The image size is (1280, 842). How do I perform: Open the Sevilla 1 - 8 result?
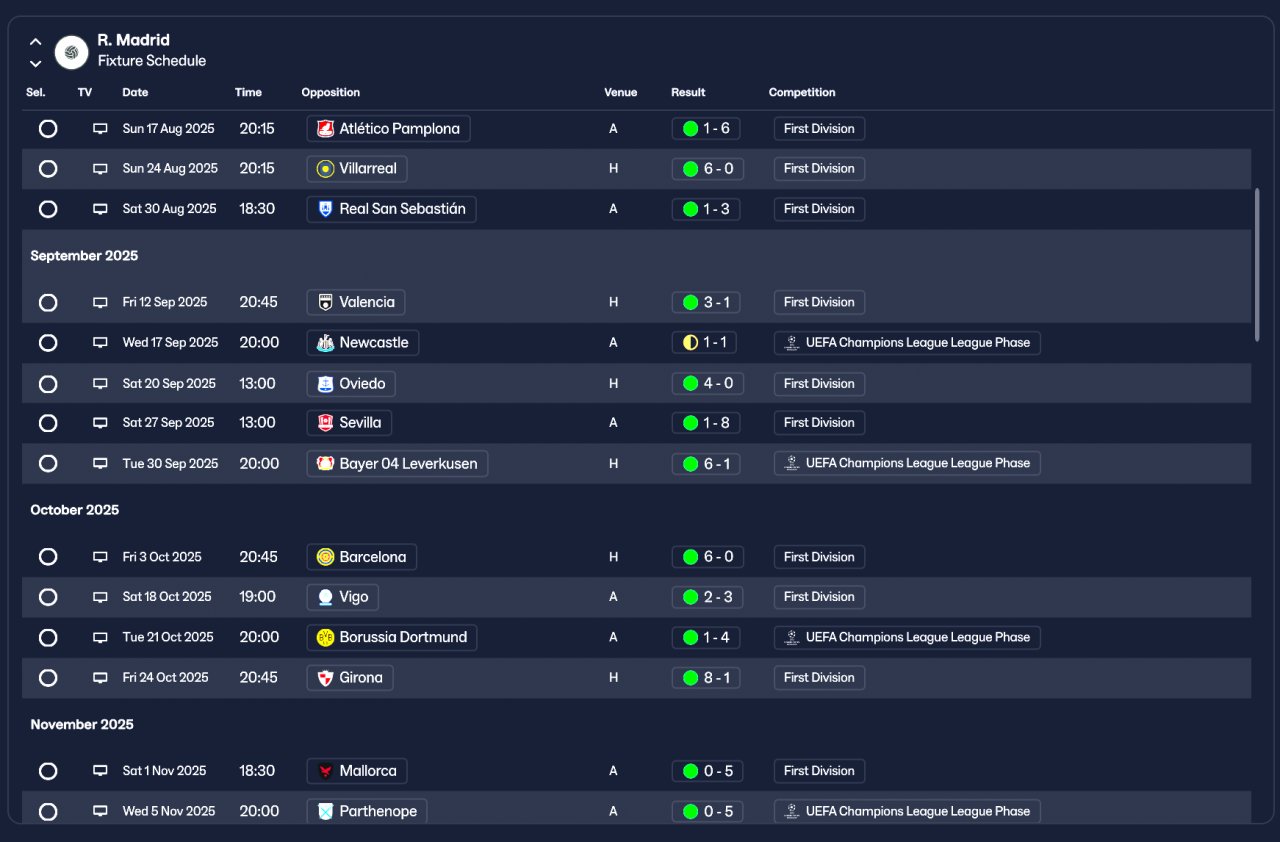coord(706,423)
